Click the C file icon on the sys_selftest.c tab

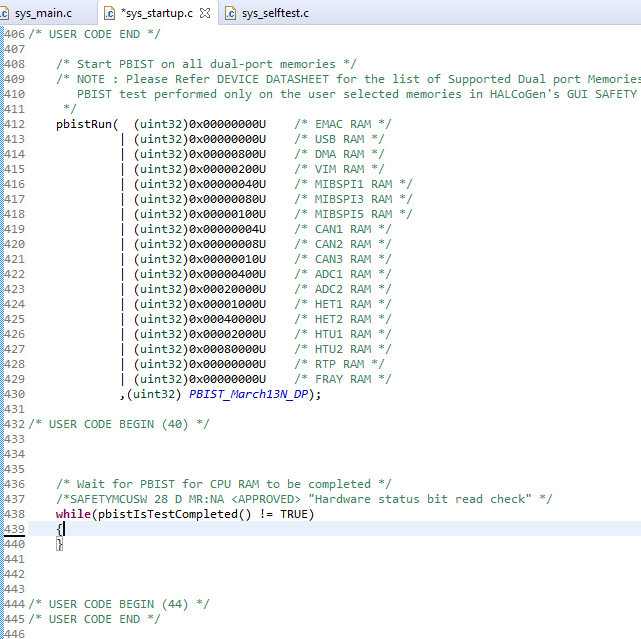coord(230,13)
